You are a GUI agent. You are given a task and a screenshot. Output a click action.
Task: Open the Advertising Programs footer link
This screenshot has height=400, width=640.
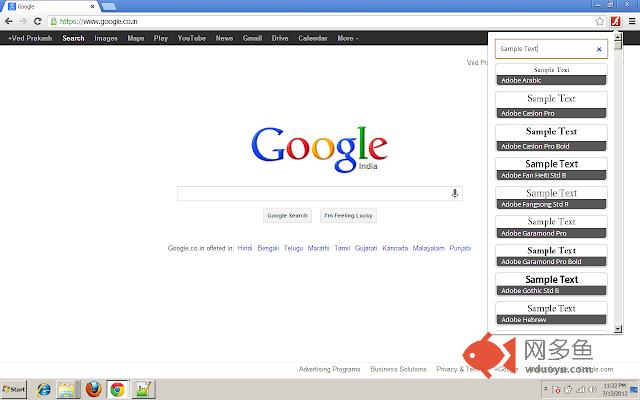[329, 369]
